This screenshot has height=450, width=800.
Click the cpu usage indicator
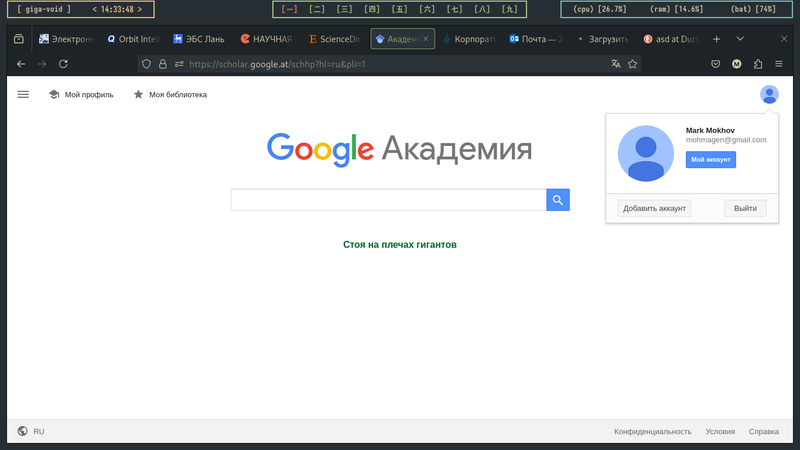599,9
